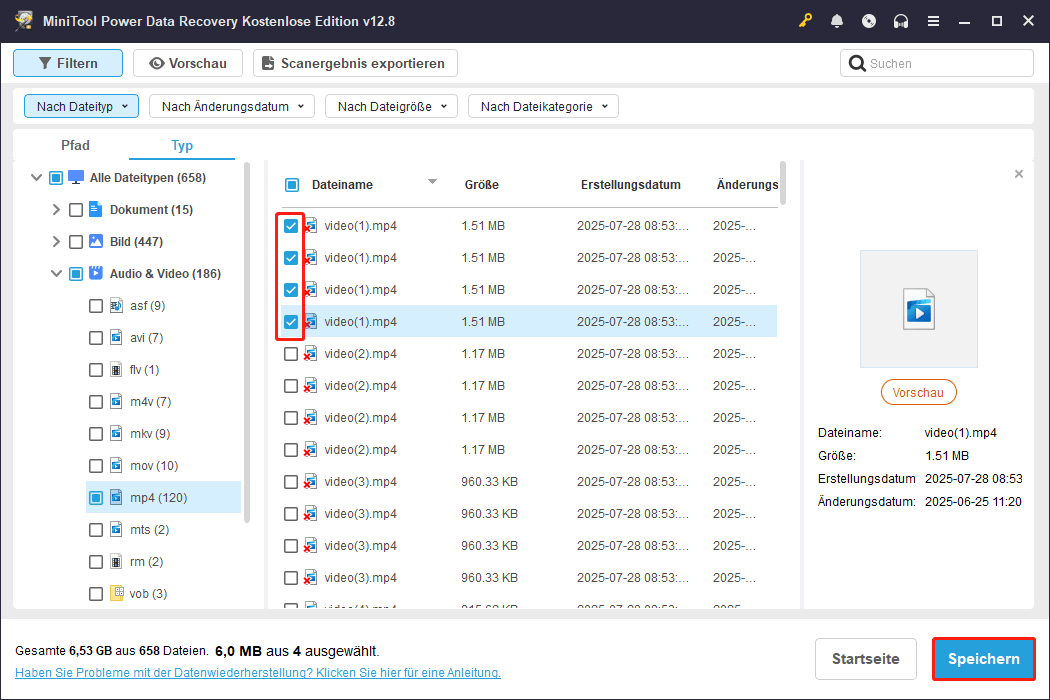Viewport: 1050px width, 700px height.
Task: Select the mp4 (120) tree item
Action: pos(163,498)
